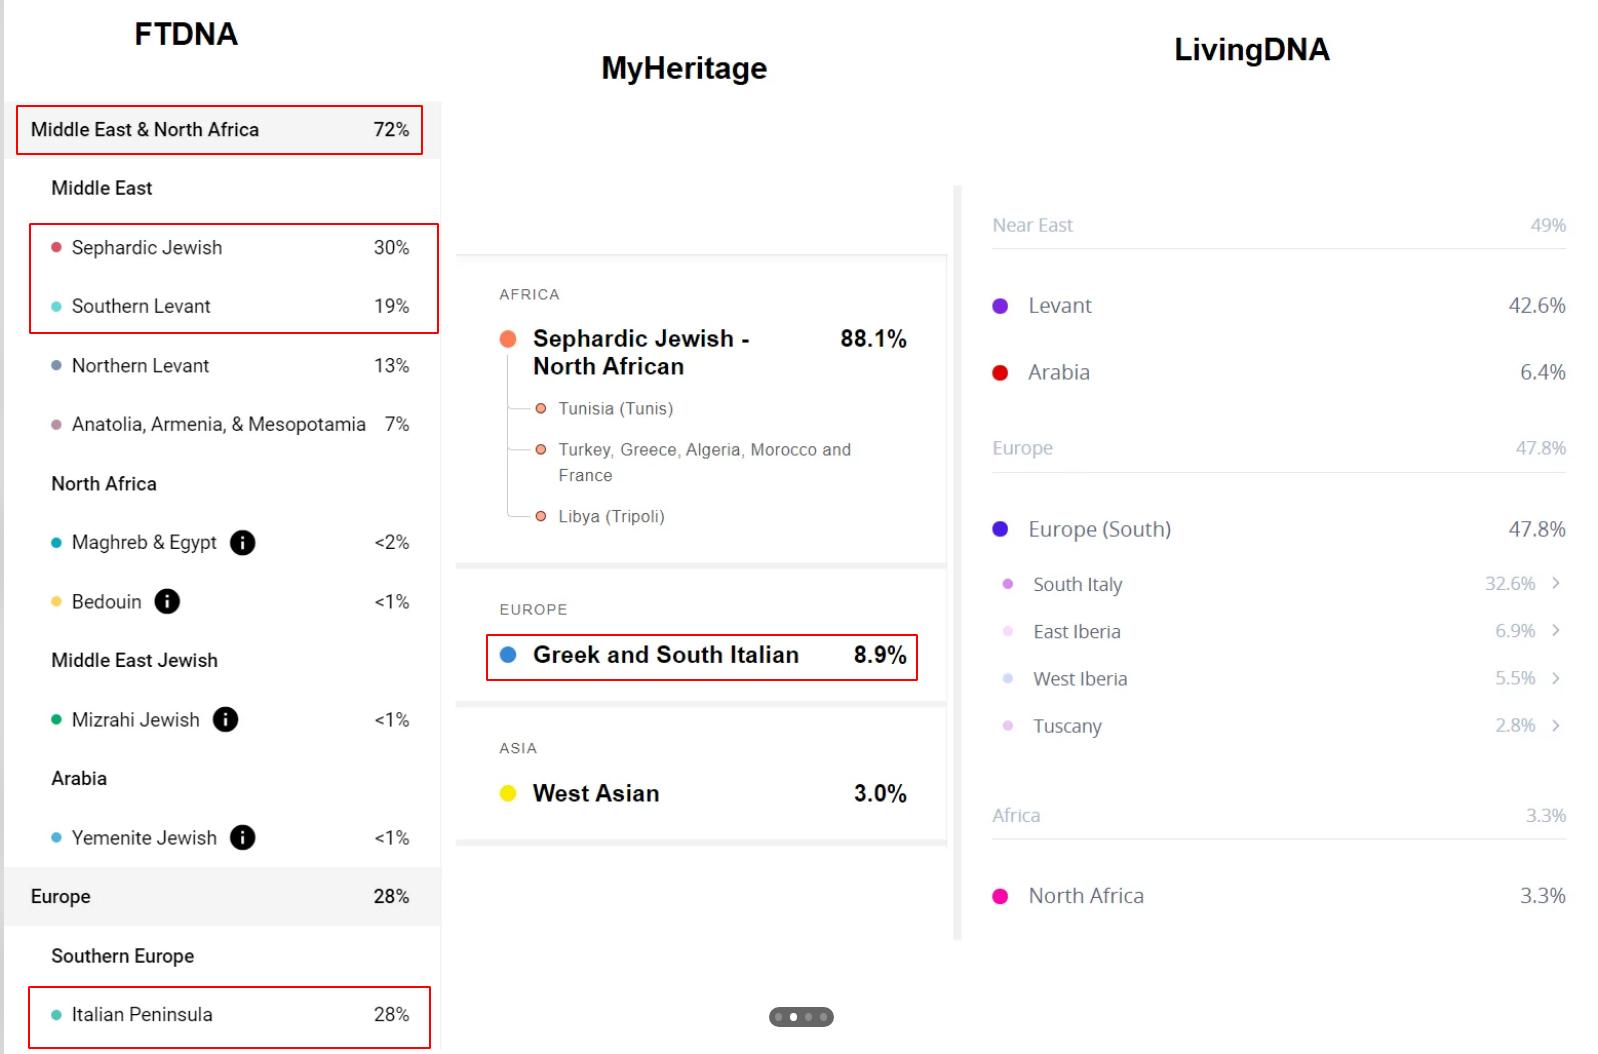Select Middle East & North Africa header row
The height and width of the screenshot is (1054, 1598).
point(220,130)
